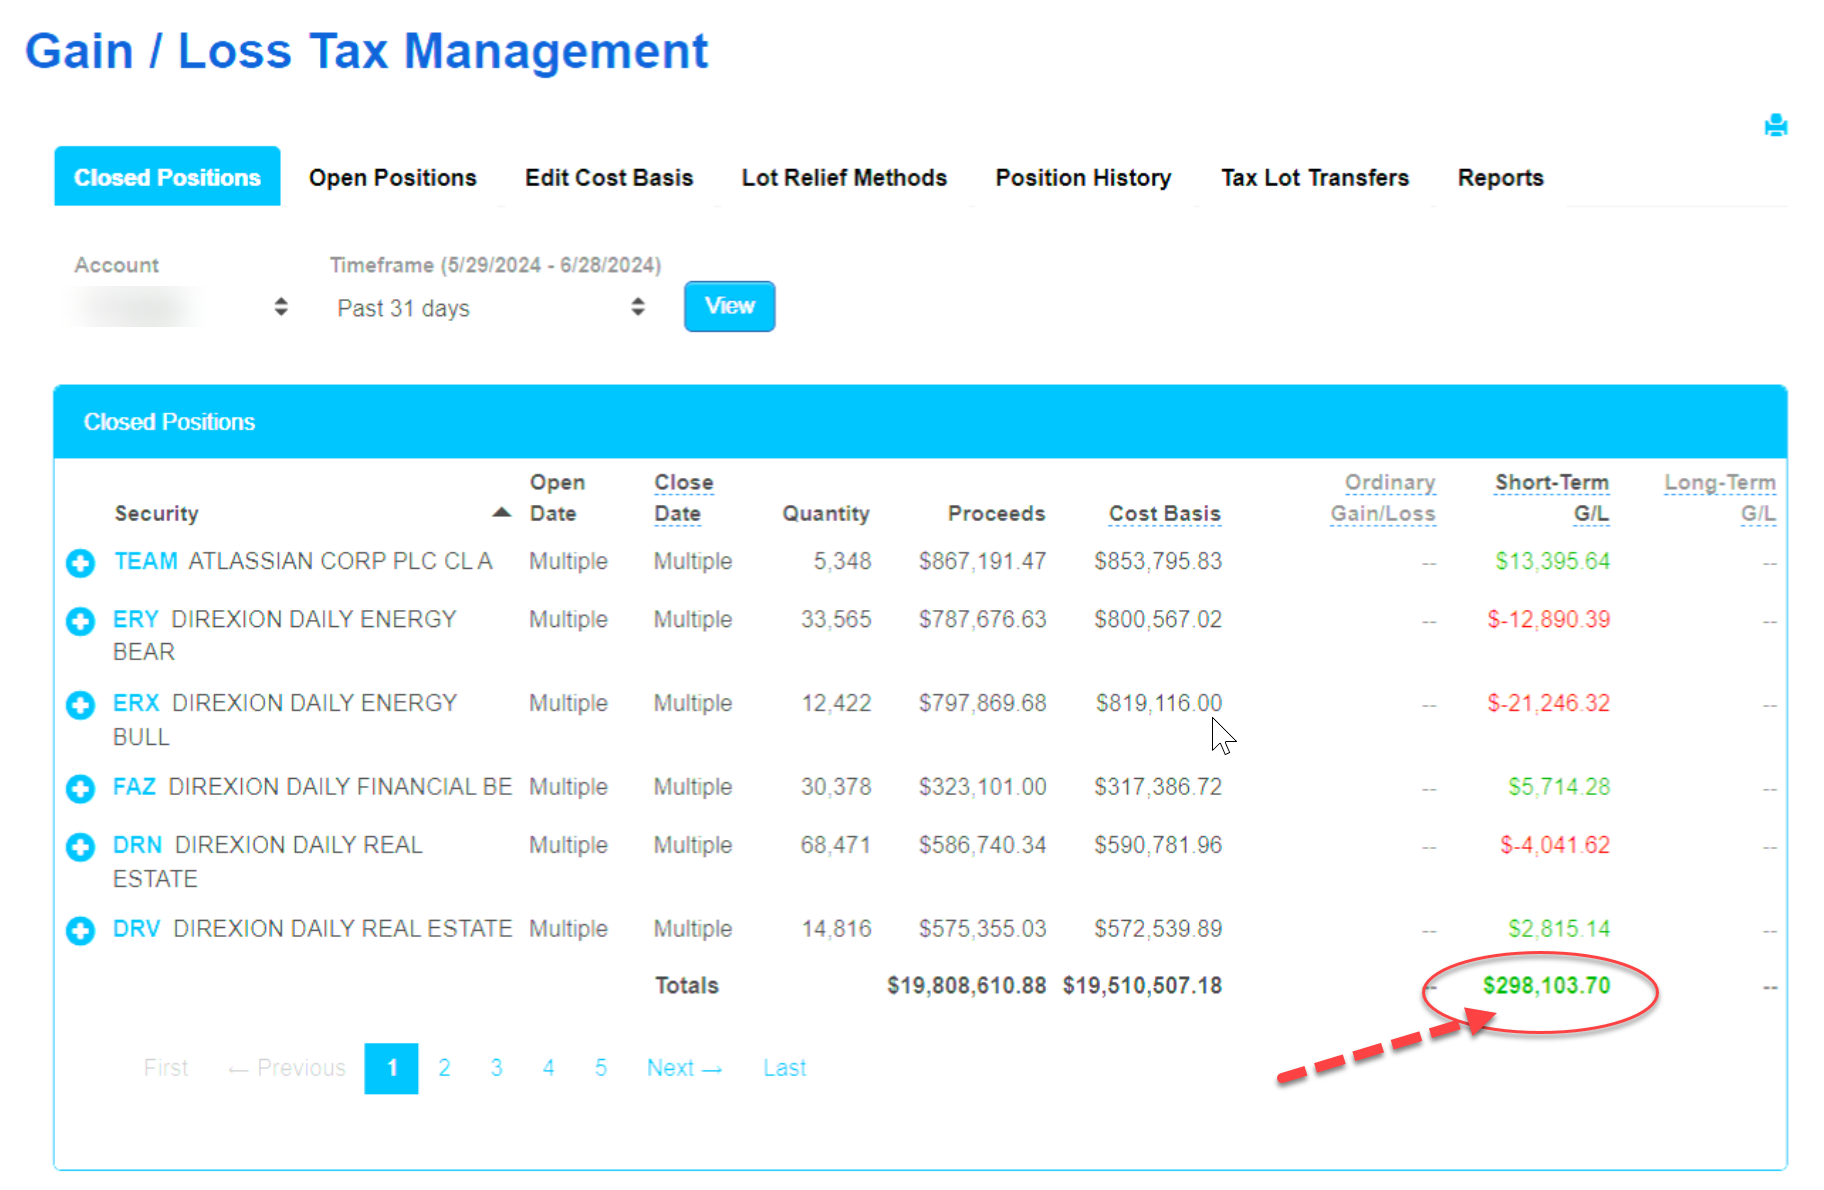
Task: Go to the Next page link
Action: [683, 1068]
